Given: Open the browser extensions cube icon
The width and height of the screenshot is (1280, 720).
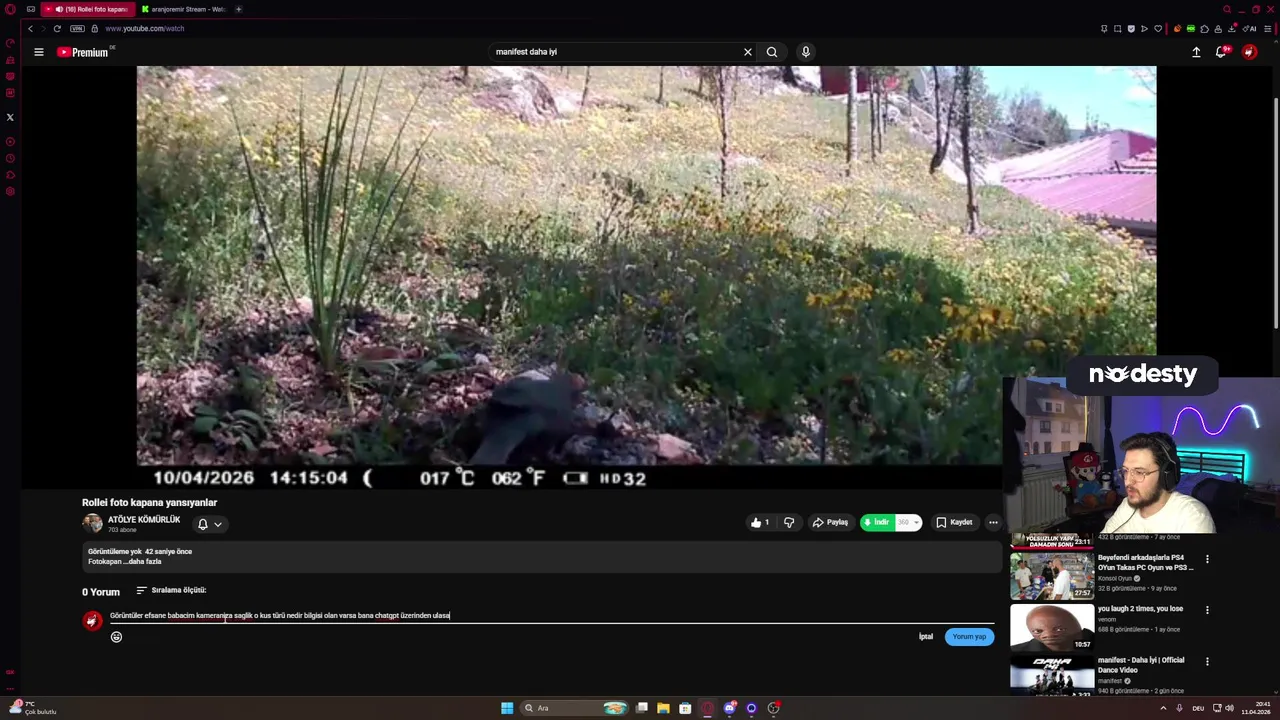Looking at the screenshot, I should [1204, 28].
